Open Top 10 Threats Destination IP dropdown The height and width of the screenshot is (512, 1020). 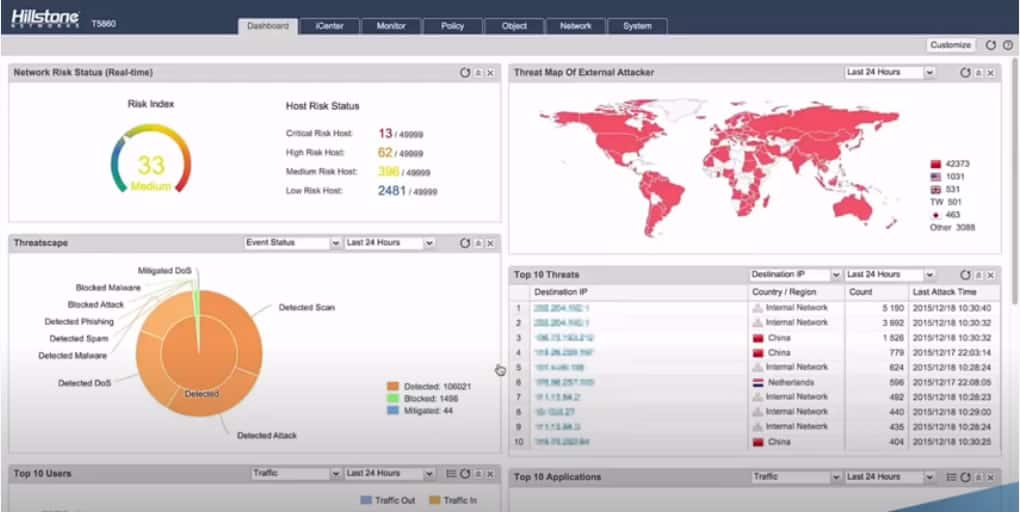[x=796, y=275]
